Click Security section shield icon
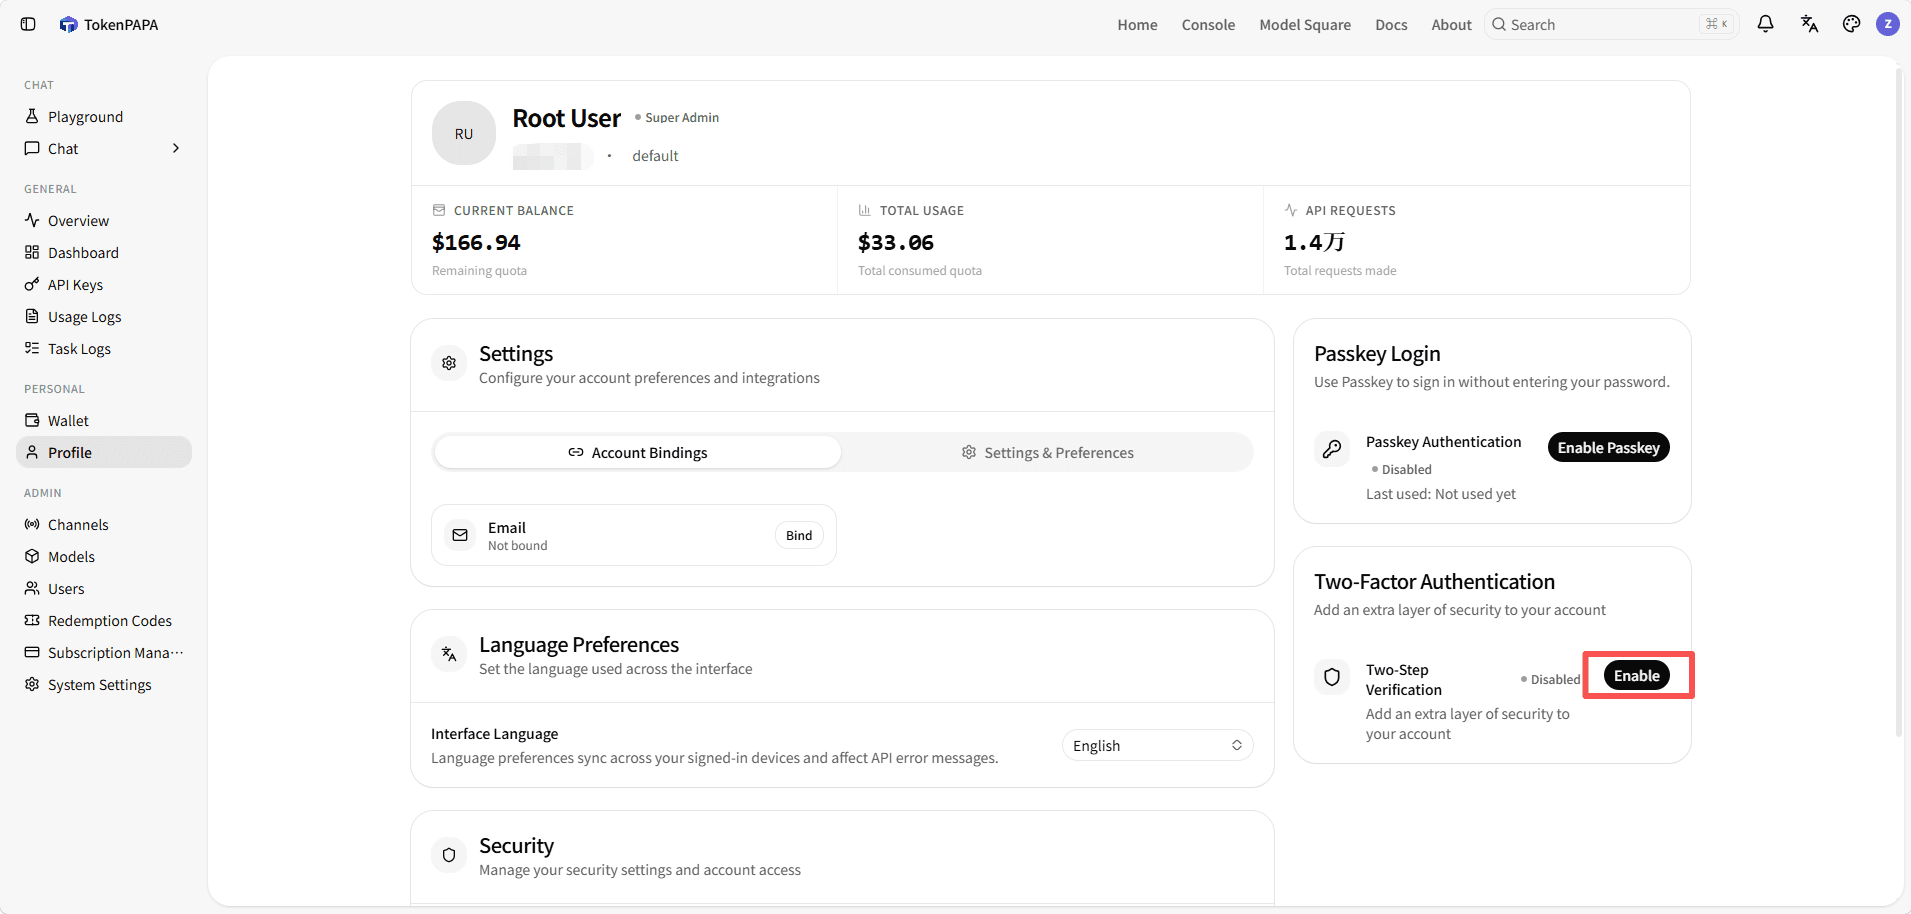 [449, 855]
